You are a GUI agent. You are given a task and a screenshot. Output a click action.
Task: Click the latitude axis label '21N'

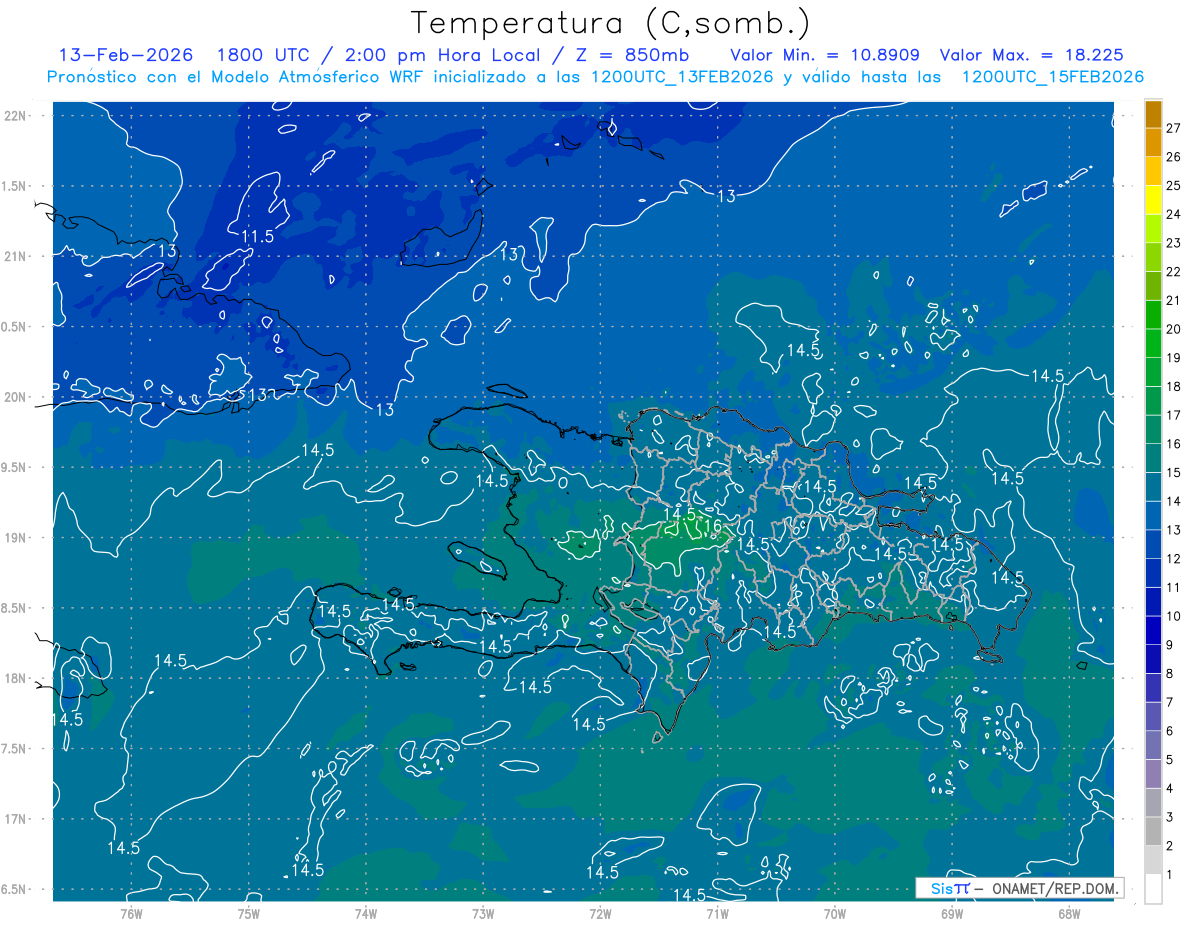point(16,256)
